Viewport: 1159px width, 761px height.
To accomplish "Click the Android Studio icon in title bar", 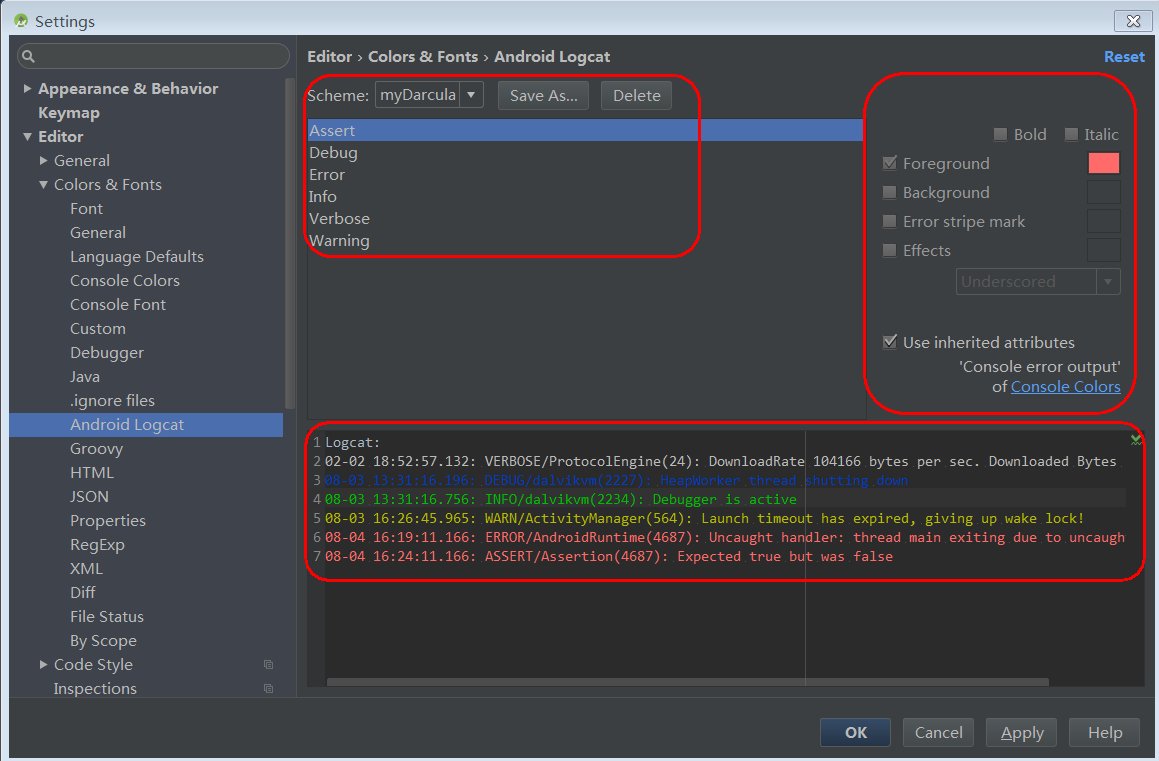I will click(21, 21).
